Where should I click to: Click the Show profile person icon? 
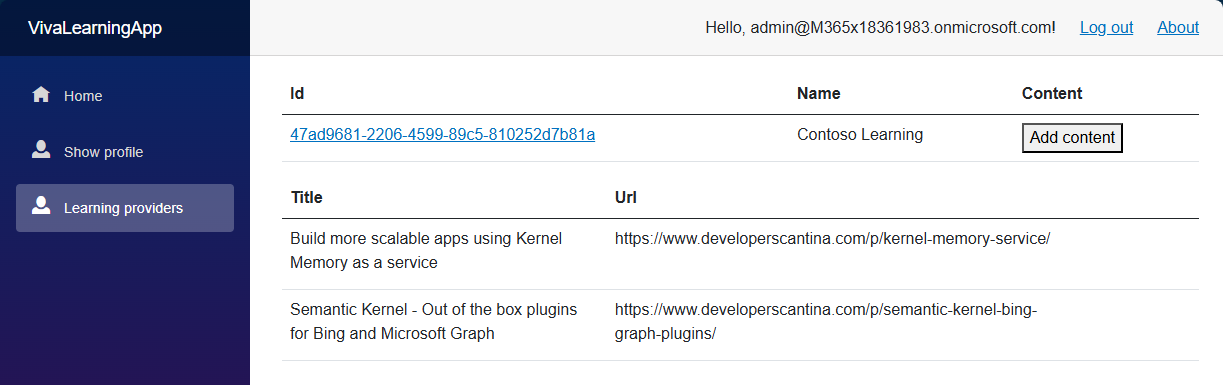coord(41,150)
